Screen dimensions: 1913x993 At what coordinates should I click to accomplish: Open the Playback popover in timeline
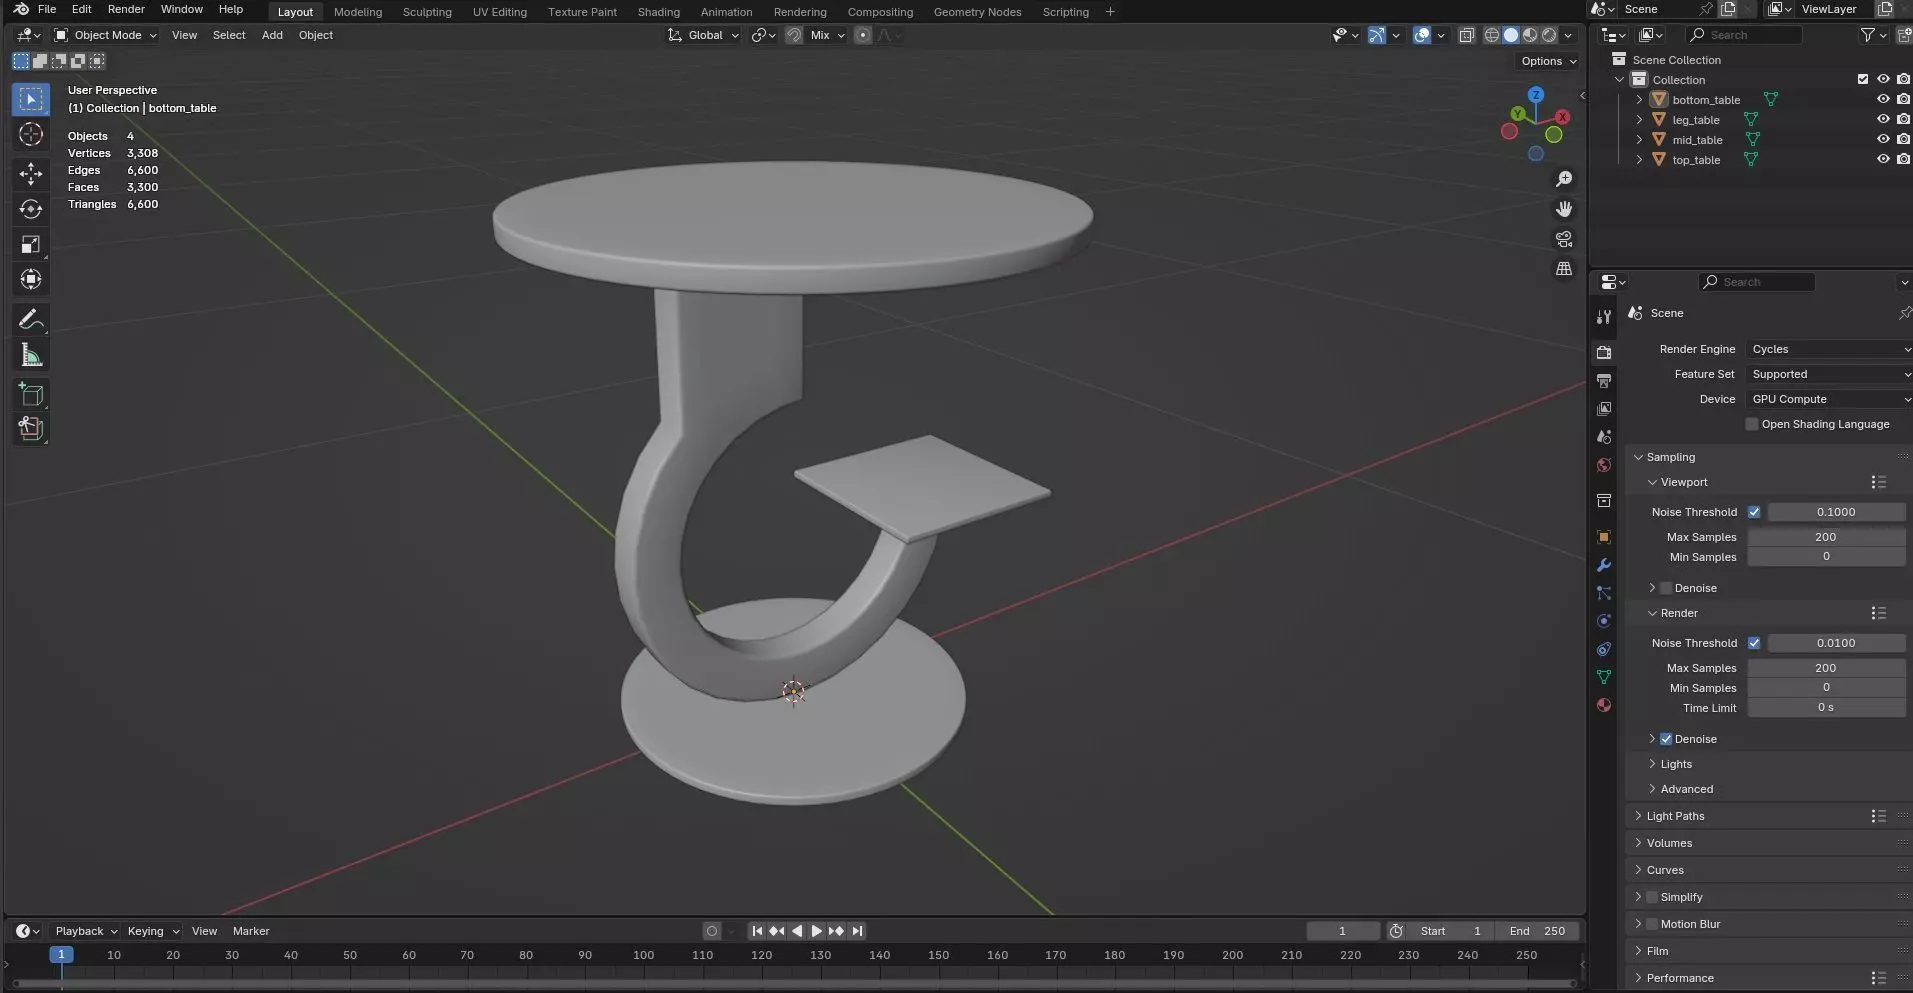pyautogui.click(x=85, y=931)
